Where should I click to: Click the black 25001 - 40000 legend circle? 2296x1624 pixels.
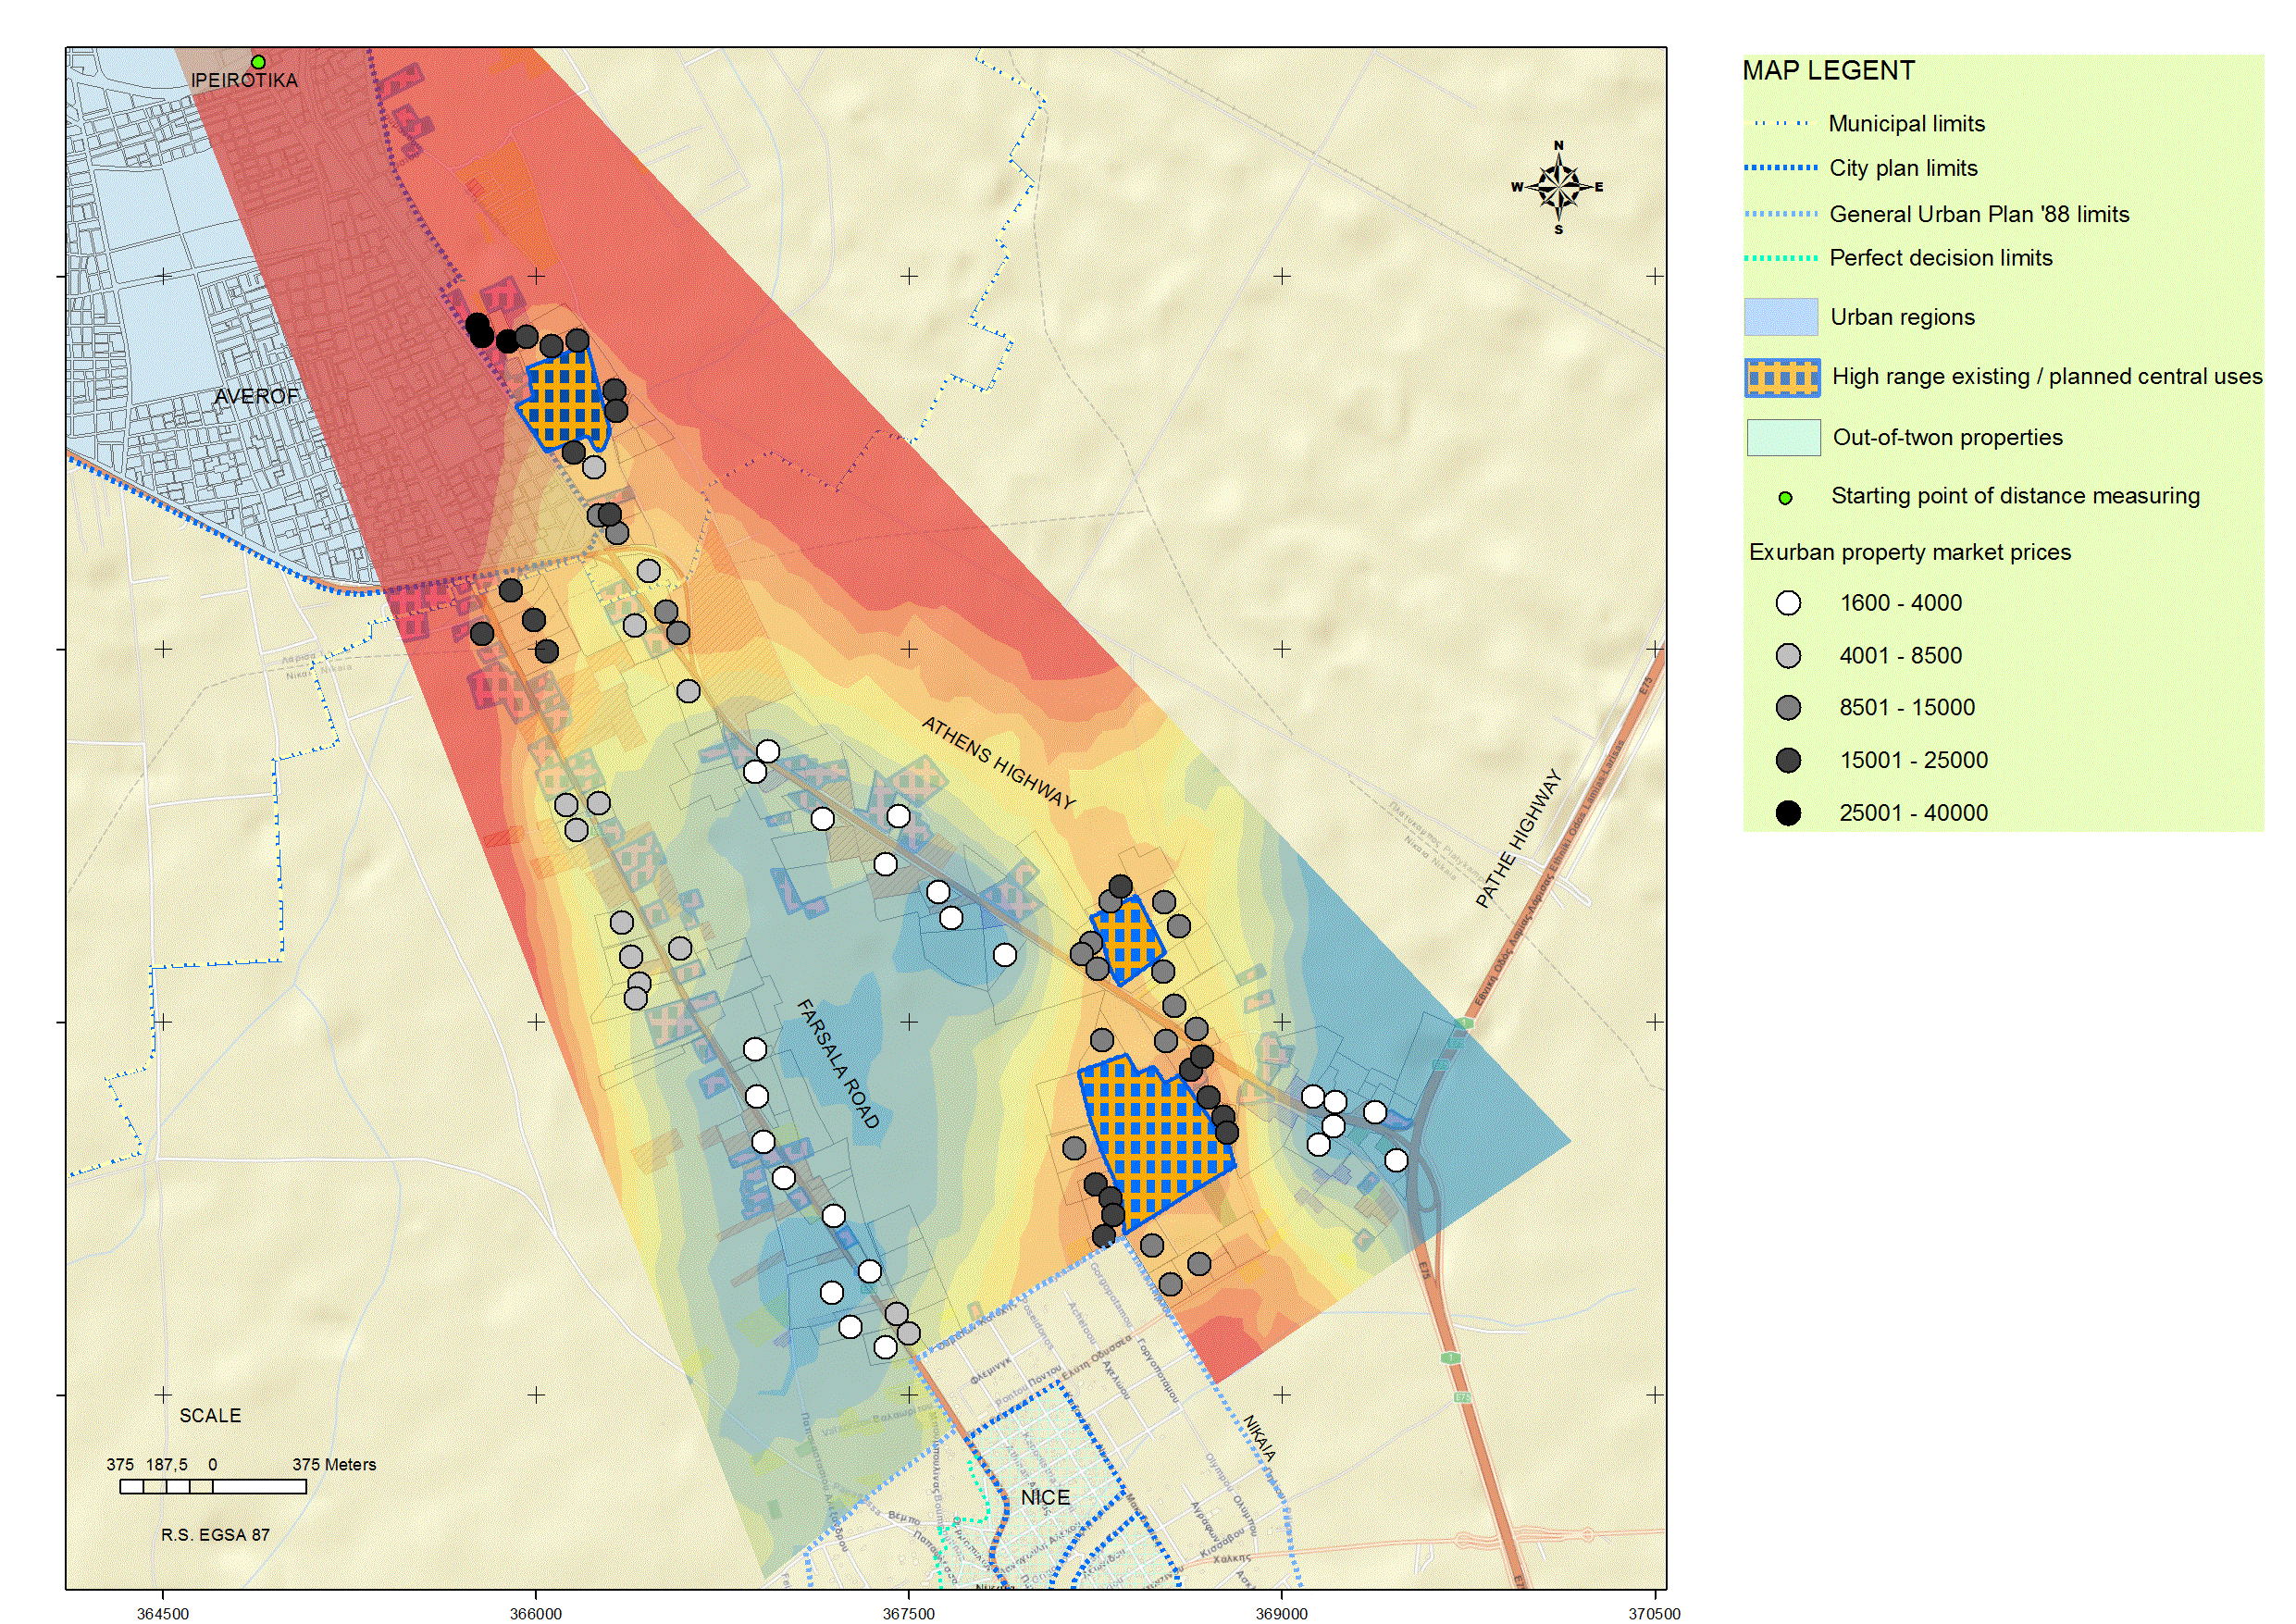tap(1788, 813)
